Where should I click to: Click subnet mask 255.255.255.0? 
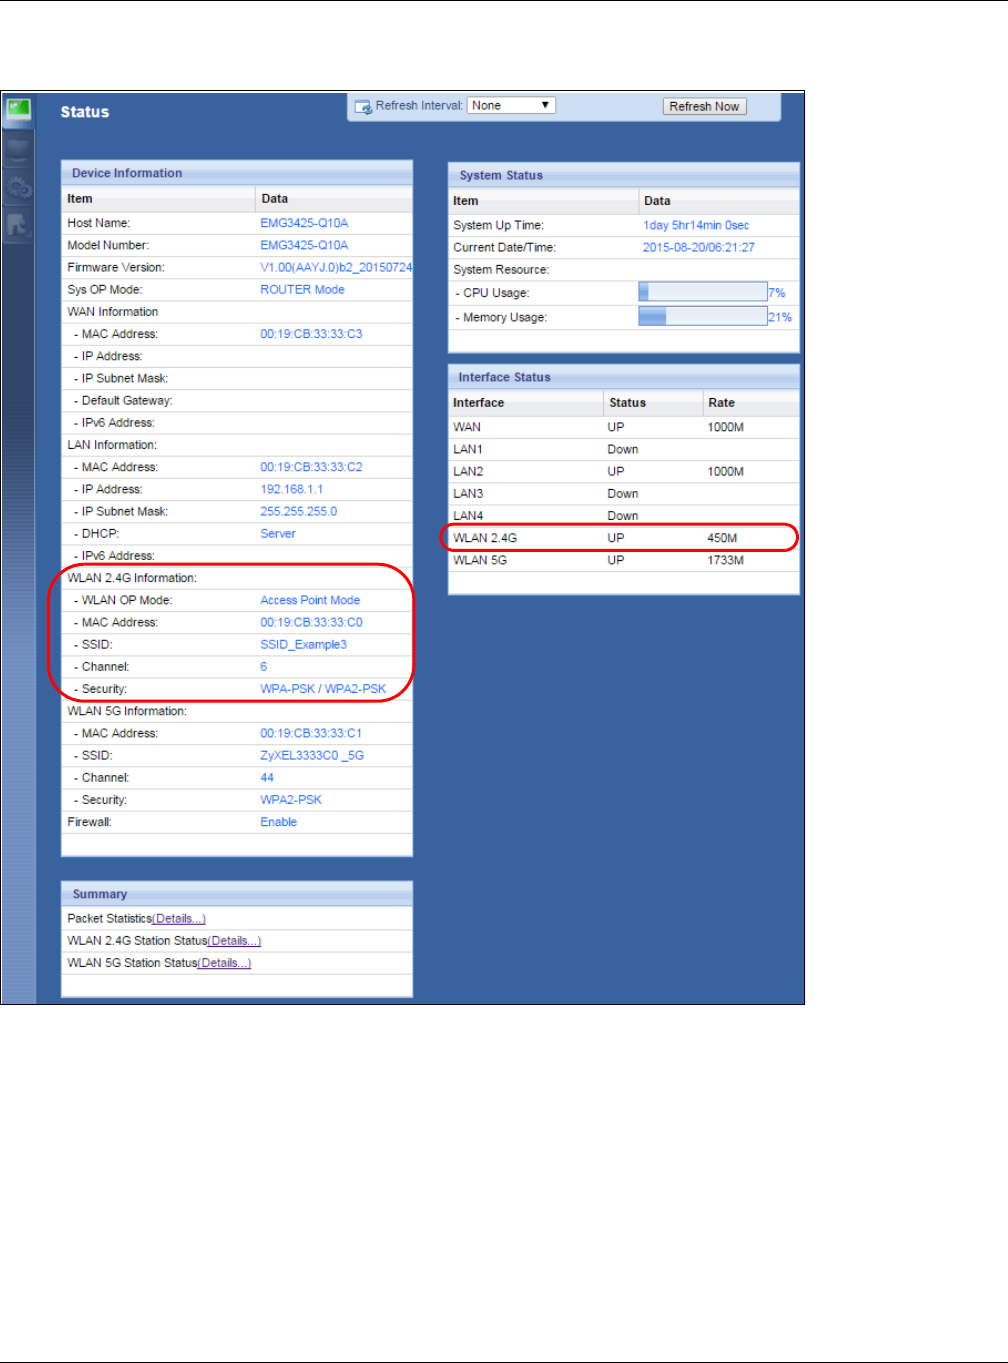[x=298, y=511]
